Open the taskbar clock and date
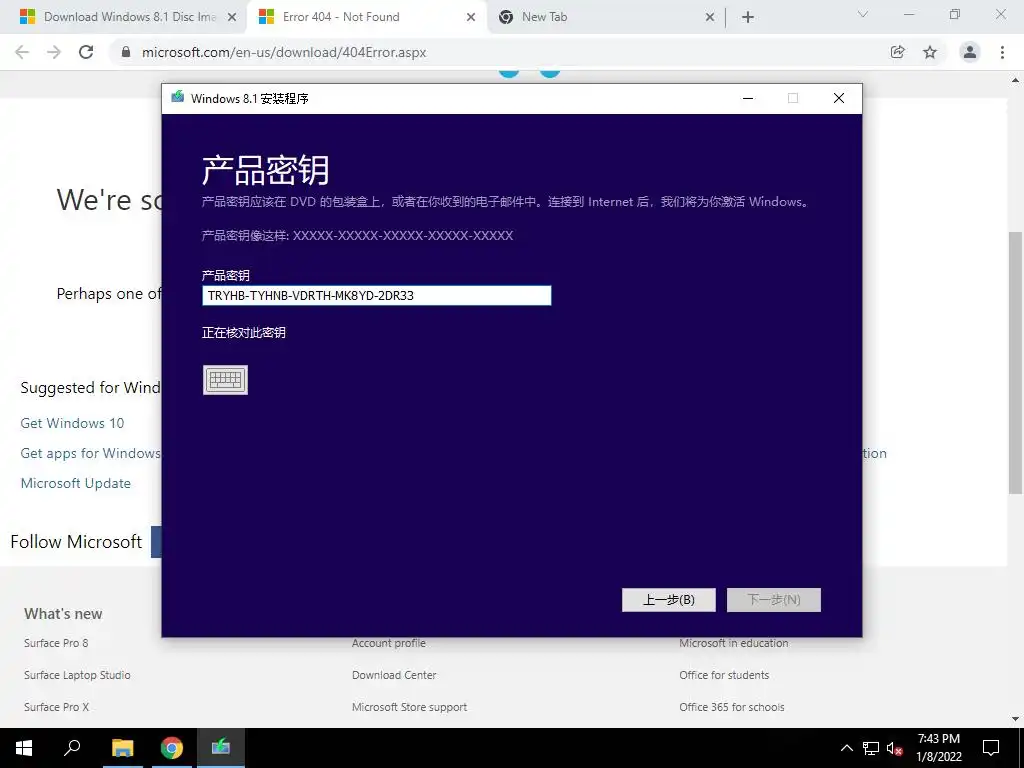Image resolution: width=1024 pixels, height=768 pixels. click(938, 748)
